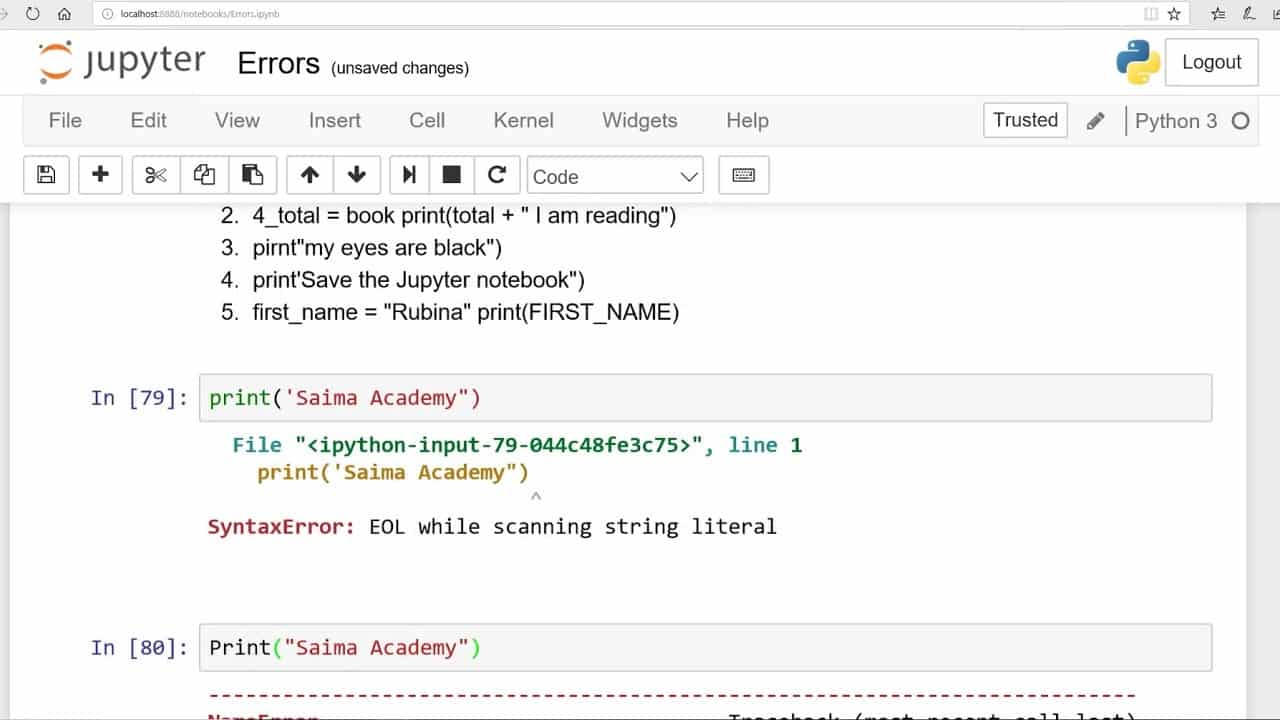Select the In [80] prompt label
1280x720 pixels.
coord(139,648)
